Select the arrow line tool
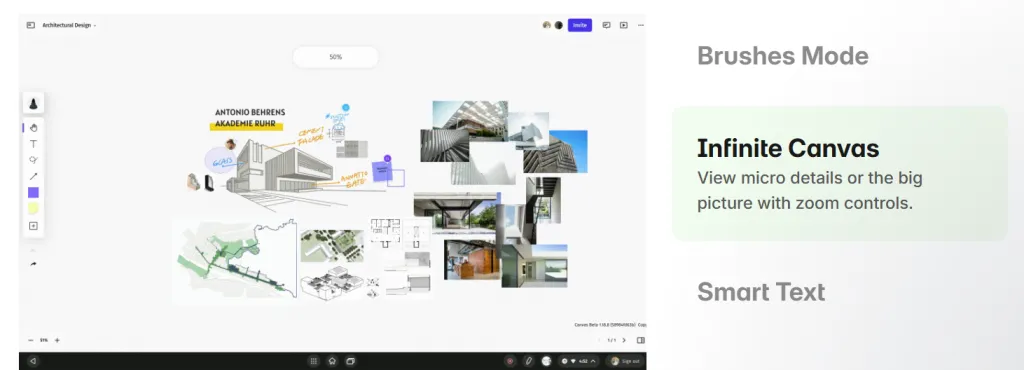 click(33, 176)
